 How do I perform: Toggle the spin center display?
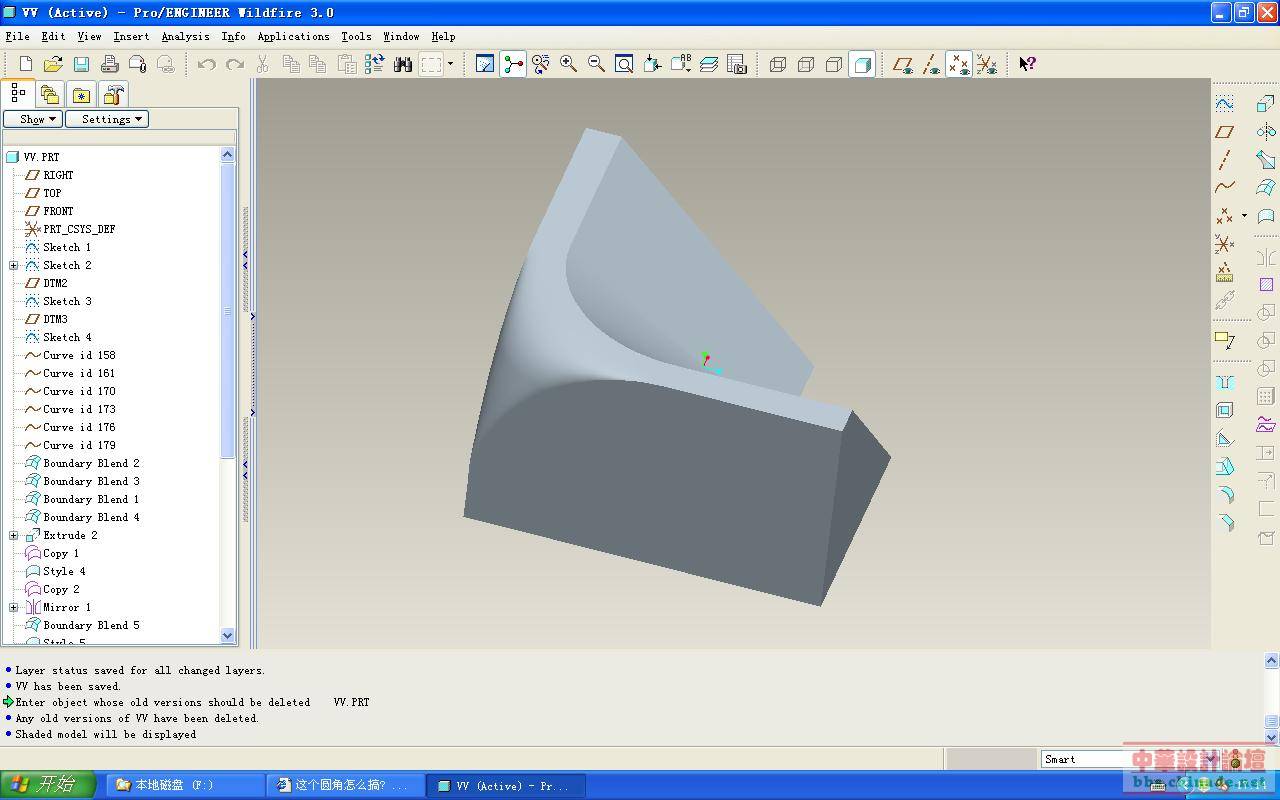click(513, 64)
